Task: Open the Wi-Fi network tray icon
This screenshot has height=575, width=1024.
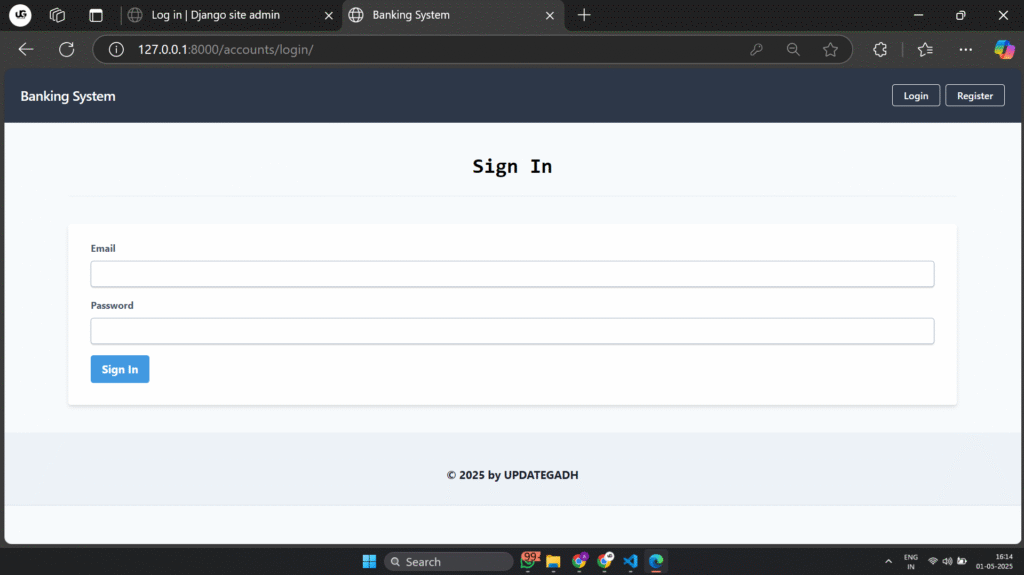Action: click(x=933, y=561)
